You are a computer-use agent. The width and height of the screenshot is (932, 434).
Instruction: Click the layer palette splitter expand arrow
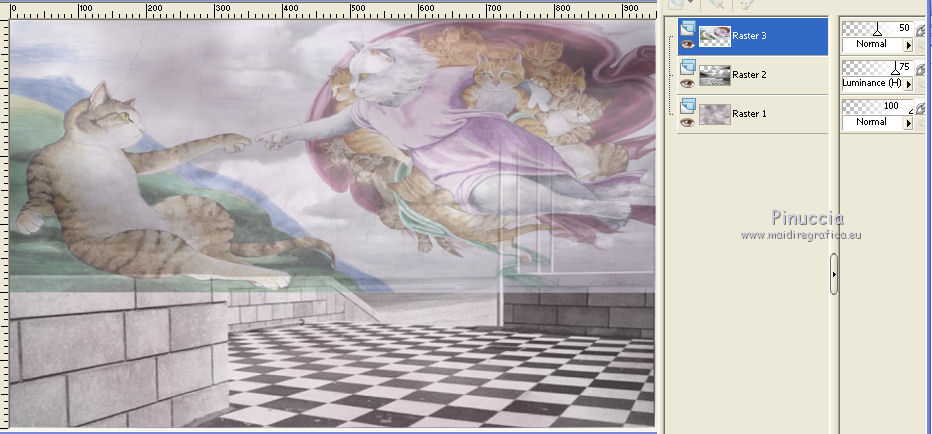[834, 274]
